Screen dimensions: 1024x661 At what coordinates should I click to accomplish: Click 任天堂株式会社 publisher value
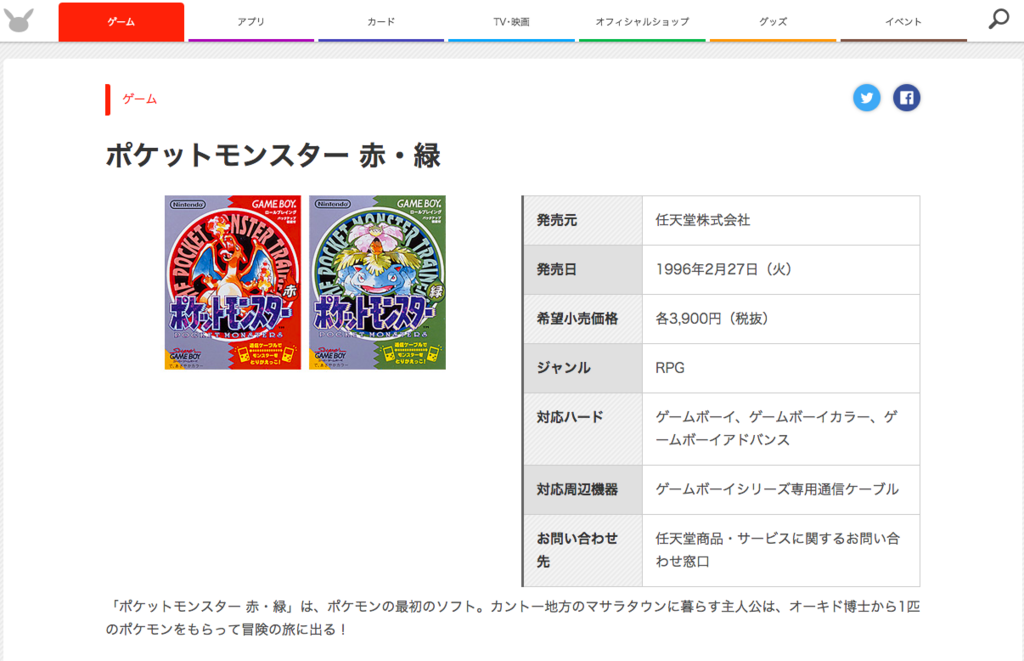tap(703, 220)
